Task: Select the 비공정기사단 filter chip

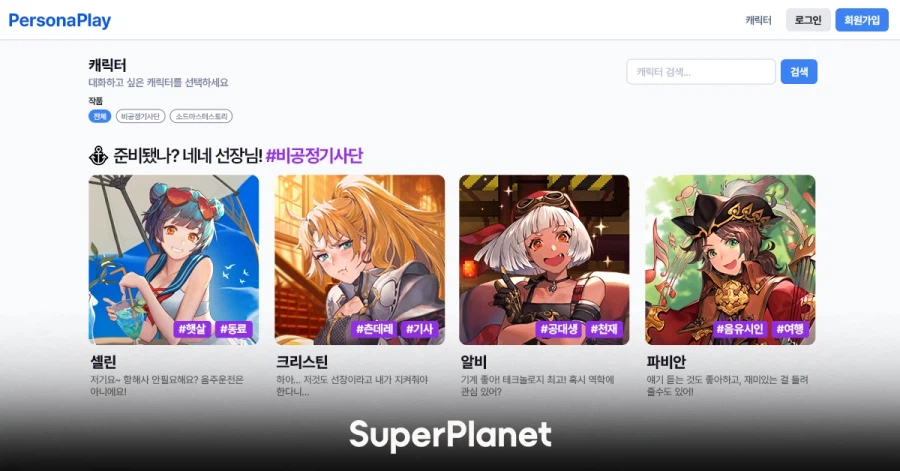Action: [141, 116]
